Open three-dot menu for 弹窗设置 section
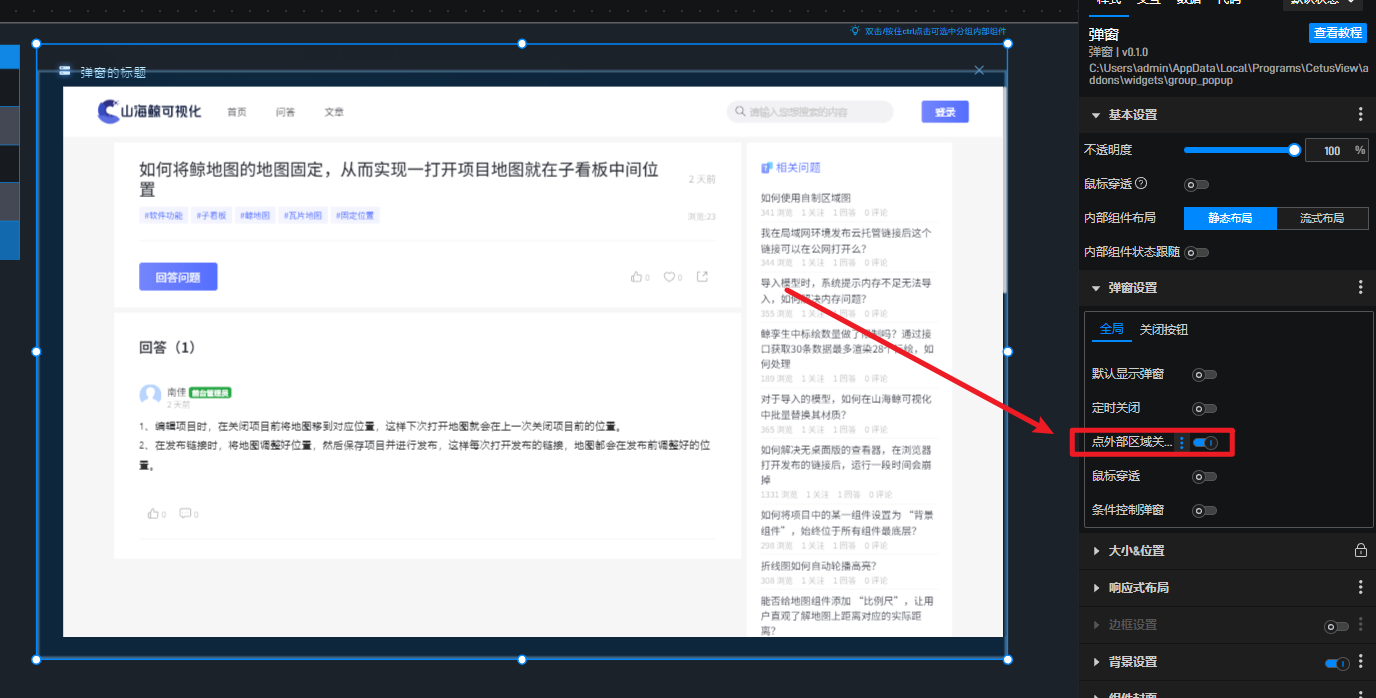1376x698 pixels. click(x=1360, y=288)
